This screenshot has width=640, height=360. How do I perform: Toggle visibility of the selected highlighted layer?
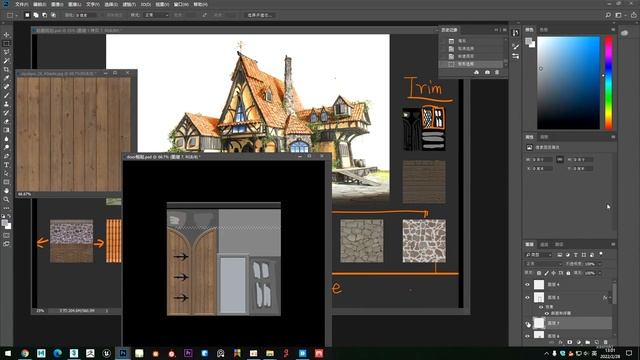pyautogui.click(x=528, y=324)
